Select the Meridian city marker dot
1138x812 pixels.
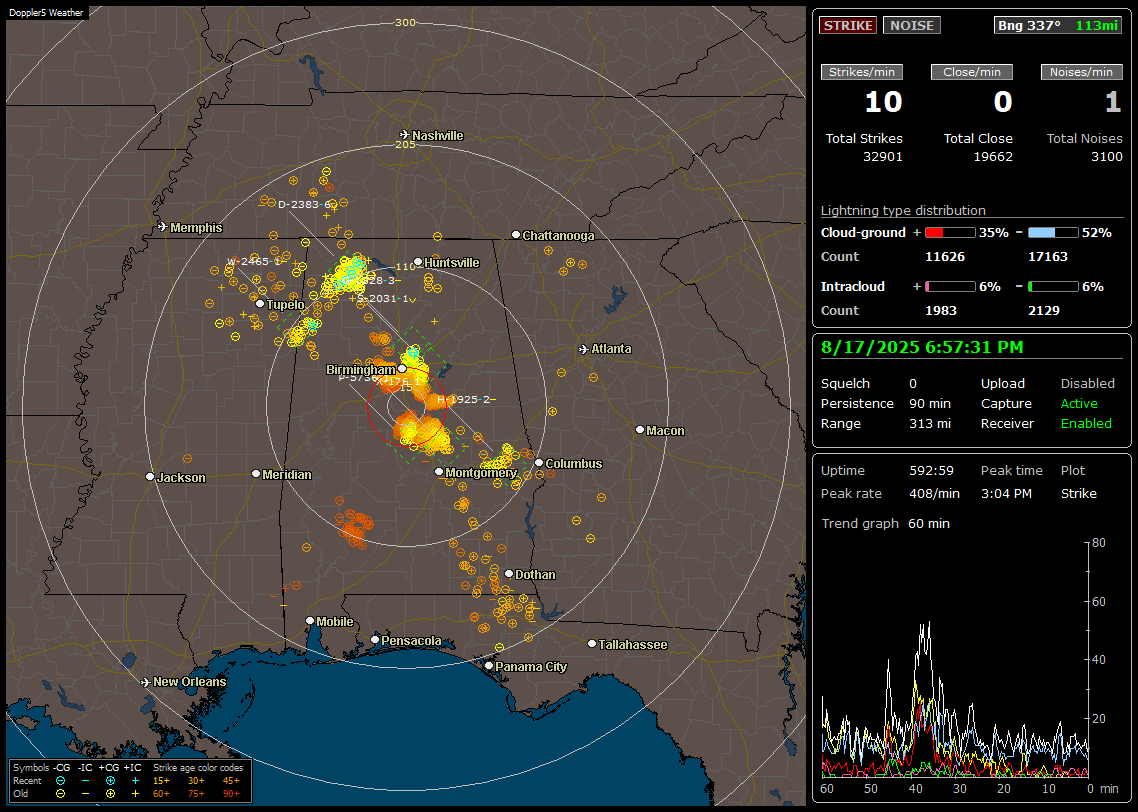pos(255,474)
